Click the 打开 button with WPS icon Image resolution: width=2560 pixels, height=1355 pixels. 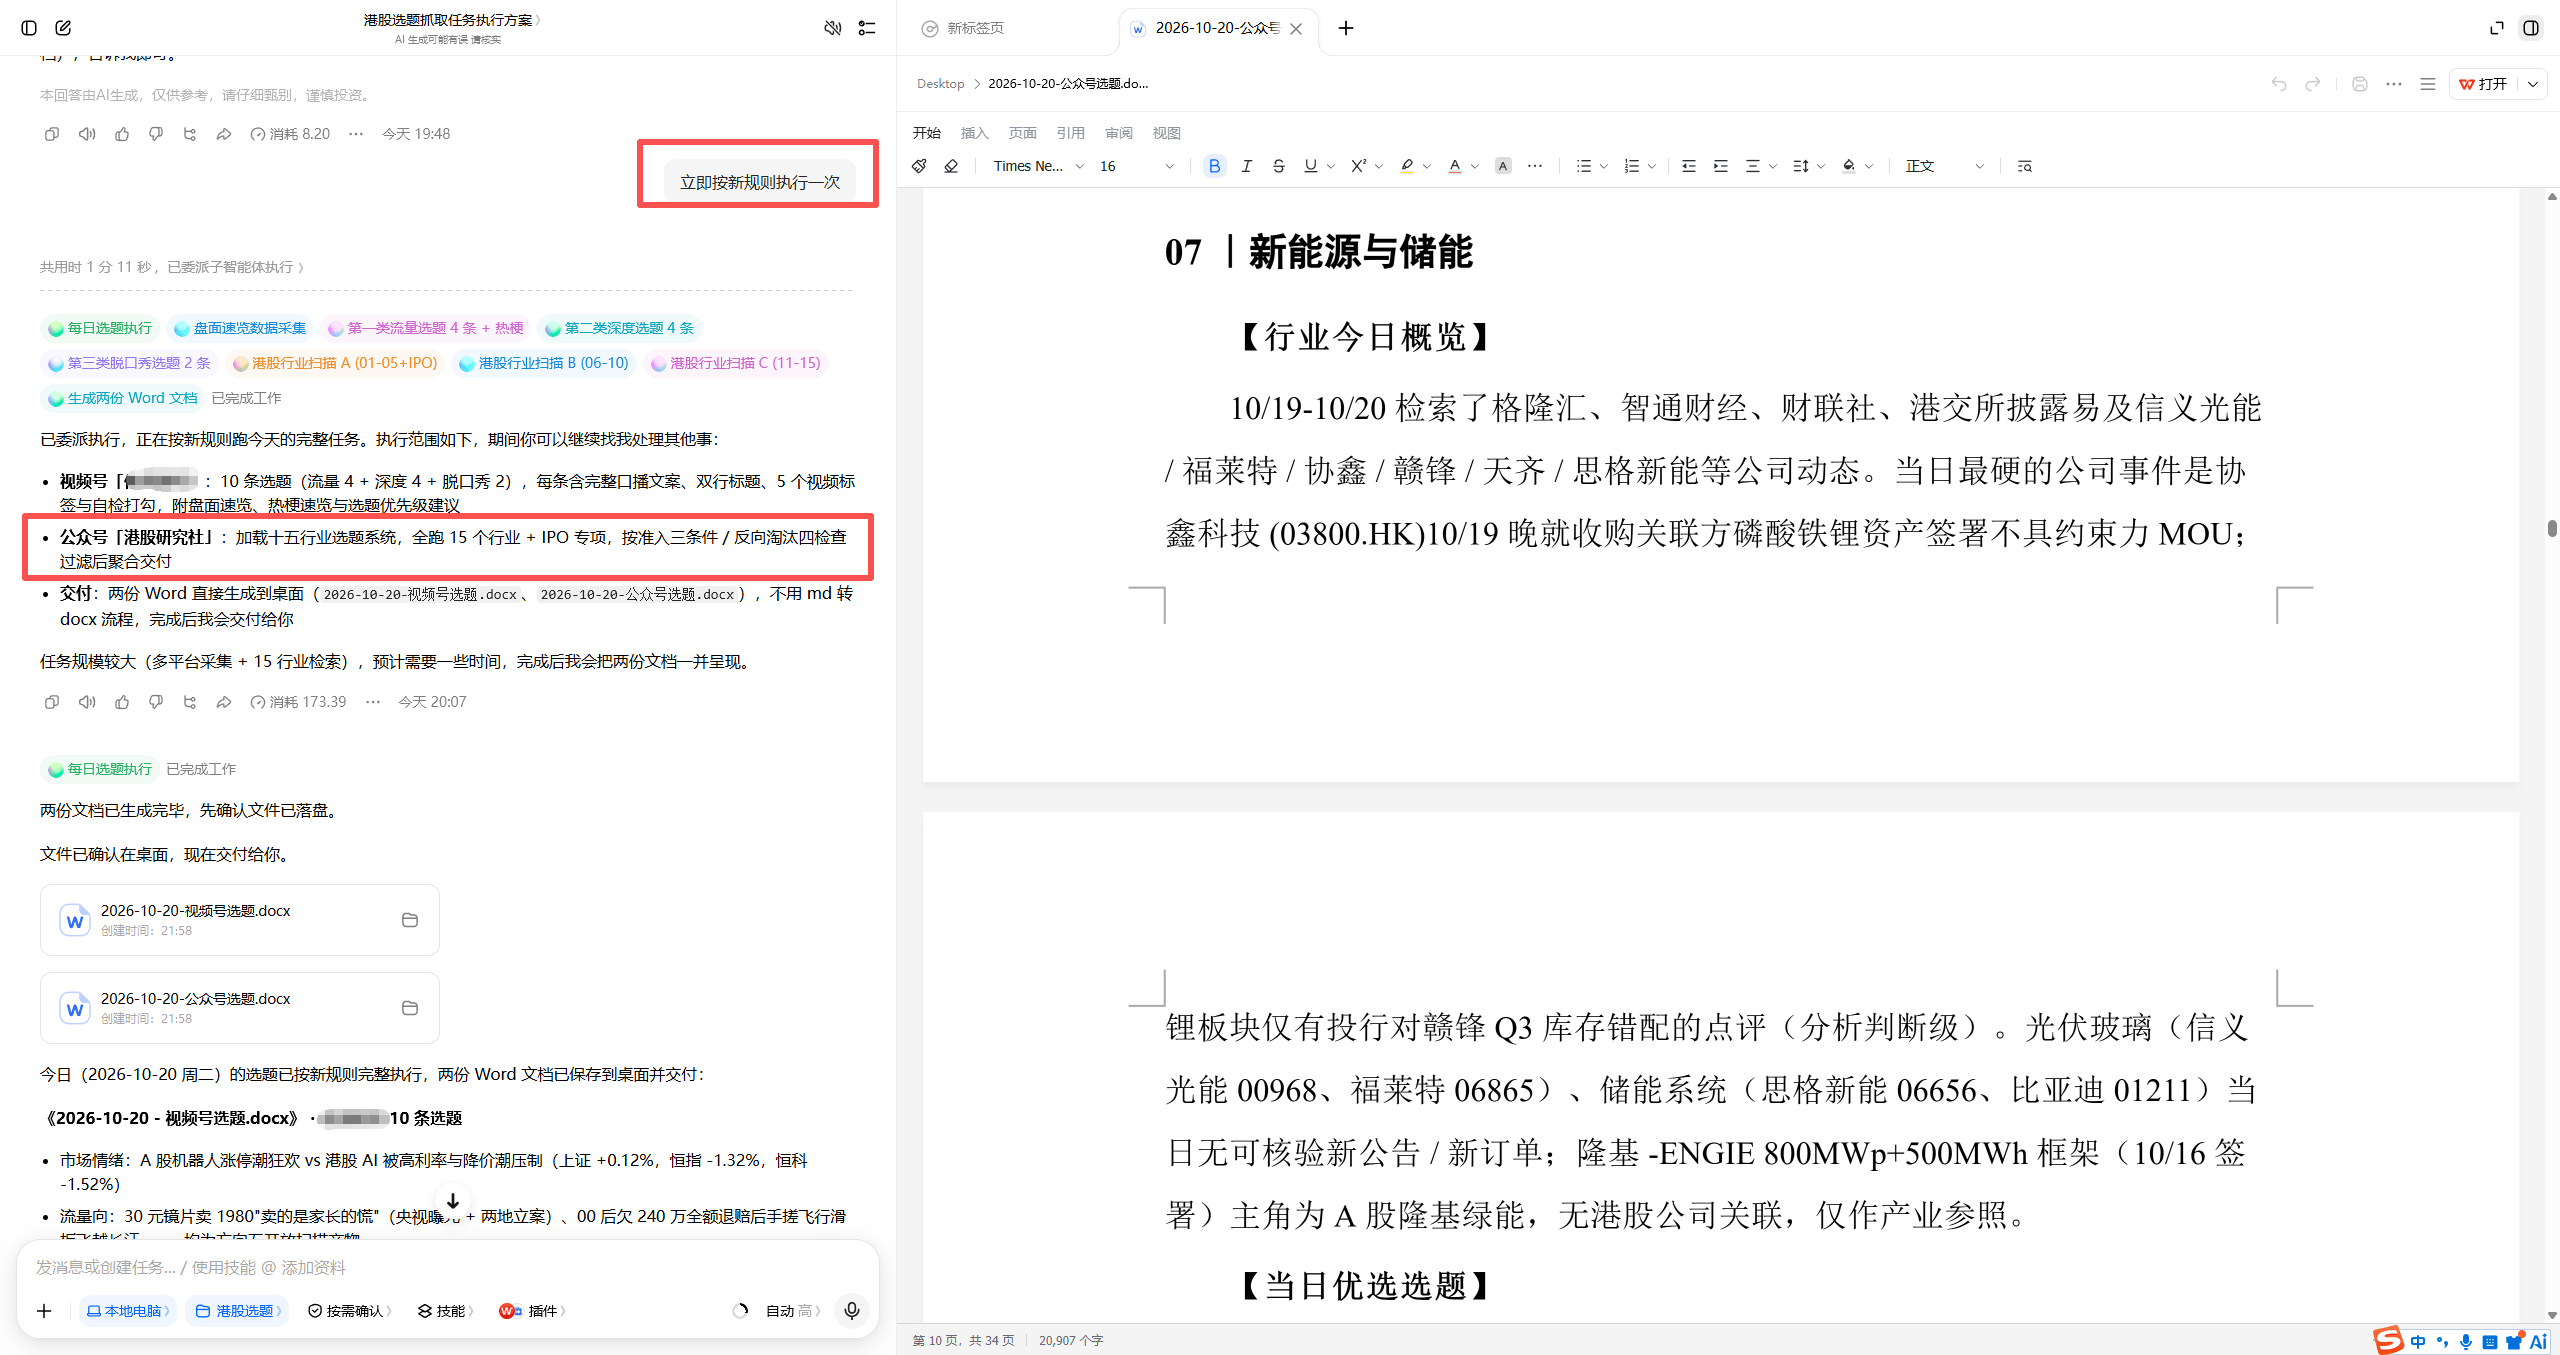2484,84
